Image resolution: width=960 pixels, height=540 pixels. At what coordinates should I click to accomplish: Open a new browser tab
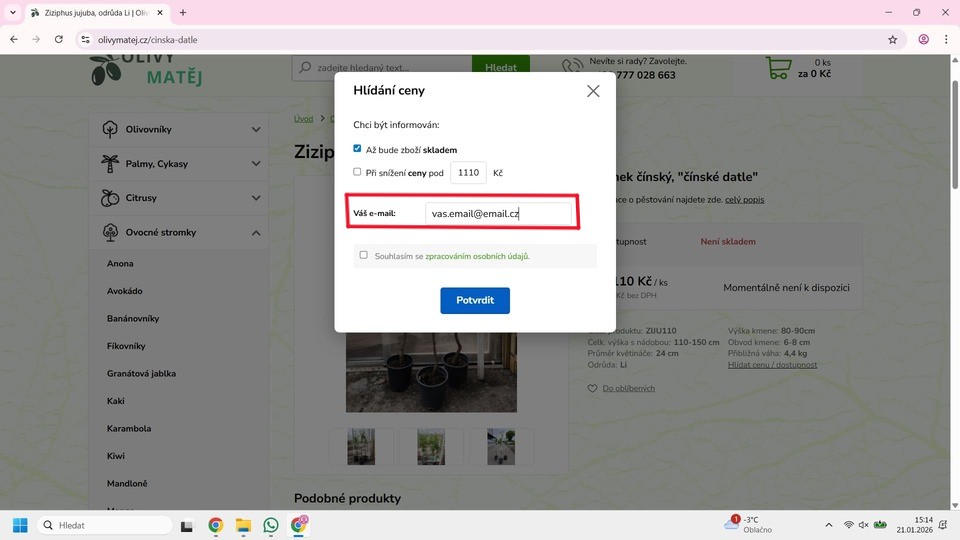(x=183, y=13)
